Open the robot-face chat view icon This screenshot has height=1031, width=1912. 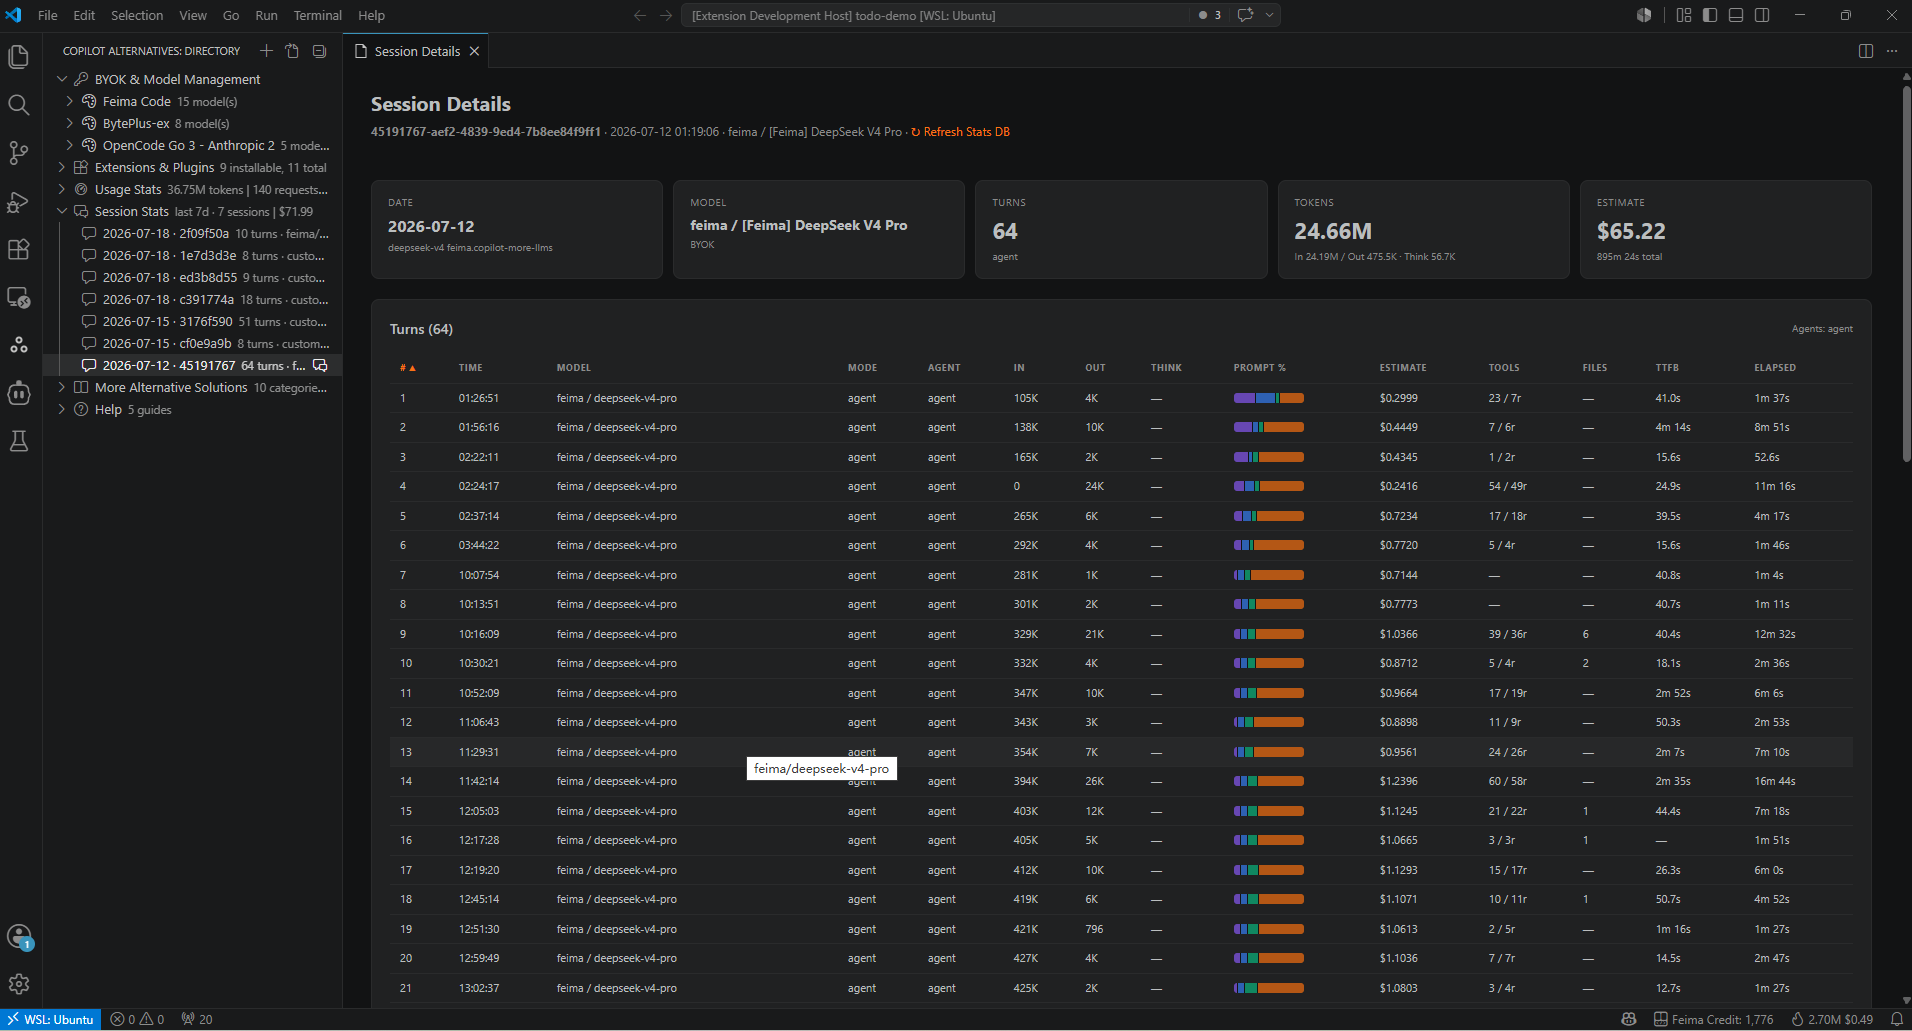point(19,393)
